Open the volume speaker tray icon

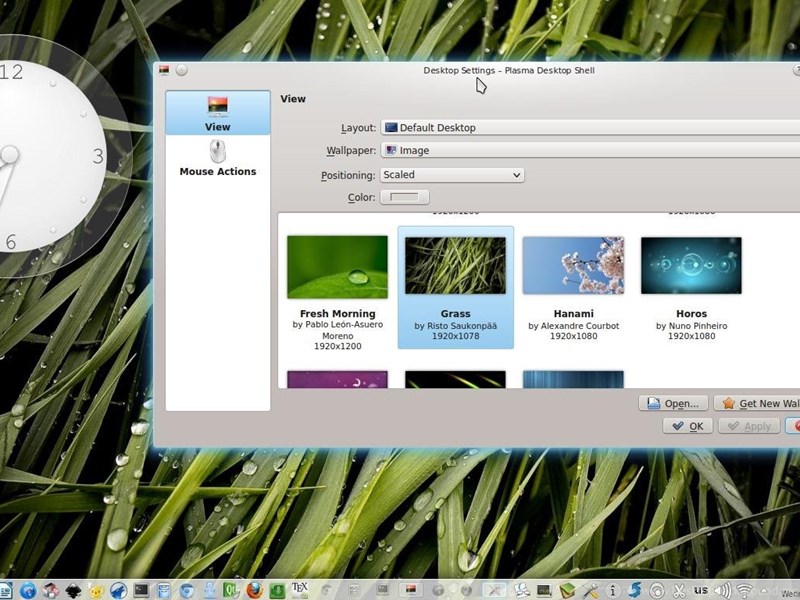coord(723,591)
